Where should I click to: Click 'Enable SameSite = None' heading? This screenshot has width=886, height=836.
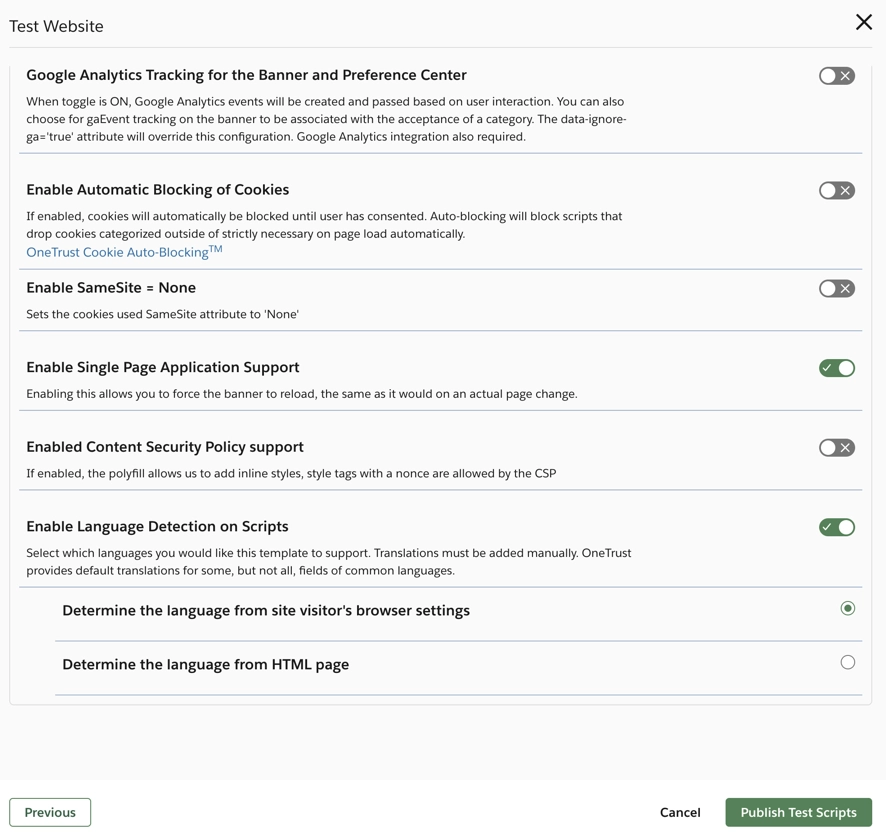pyautogui.click(x=111, y=288)
